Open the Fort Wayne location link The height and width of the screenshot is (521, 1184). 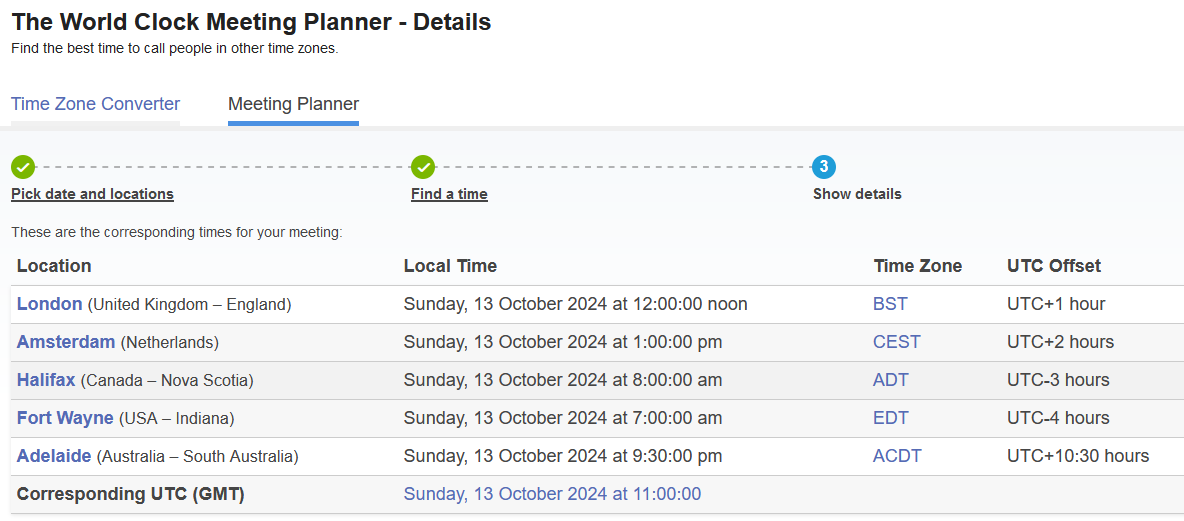[x=65, y=418]
